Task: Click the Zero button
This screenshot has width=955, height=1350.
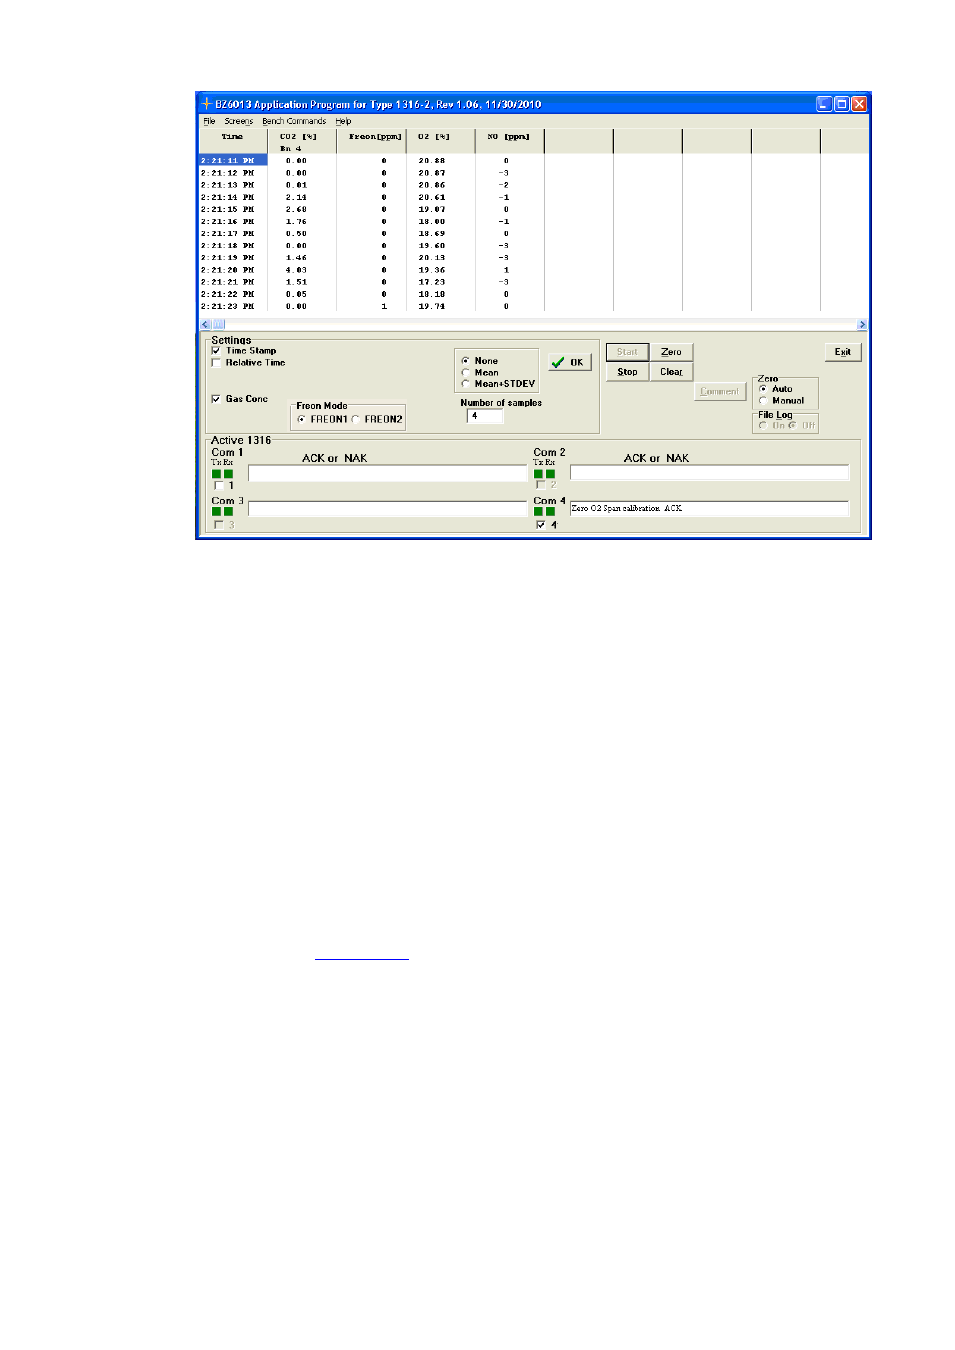Action: [671, 352]
